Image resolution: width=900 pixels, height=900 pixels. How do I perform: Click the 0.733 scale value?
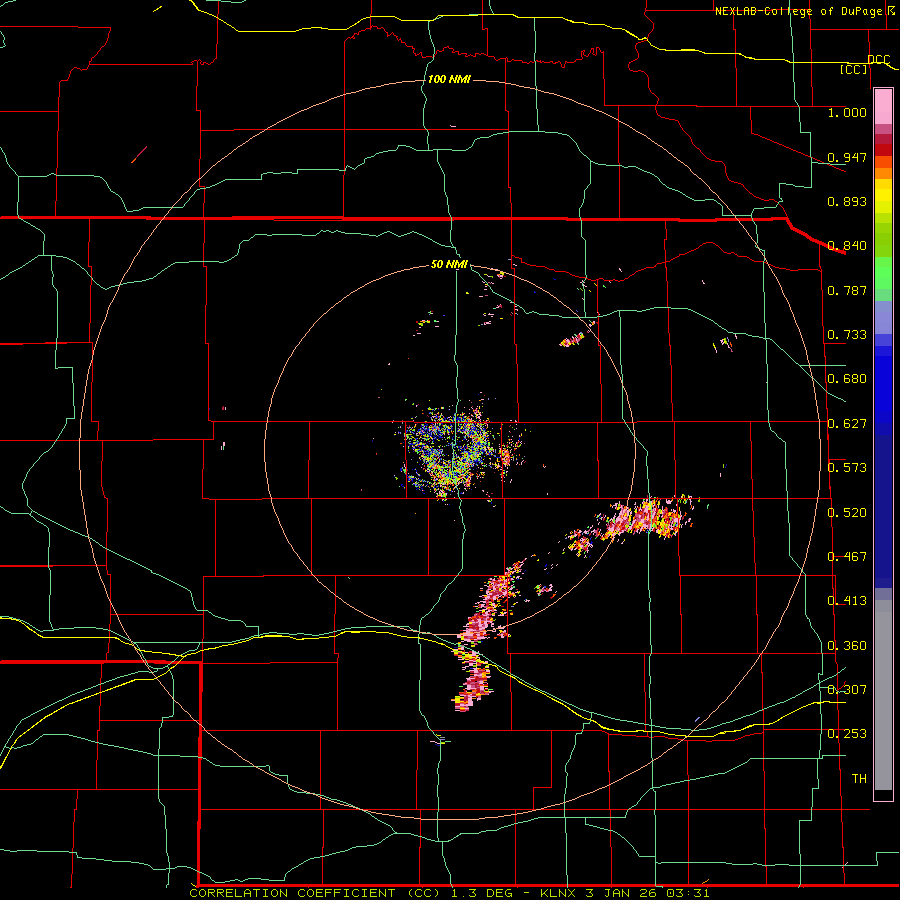coord(847,335)
